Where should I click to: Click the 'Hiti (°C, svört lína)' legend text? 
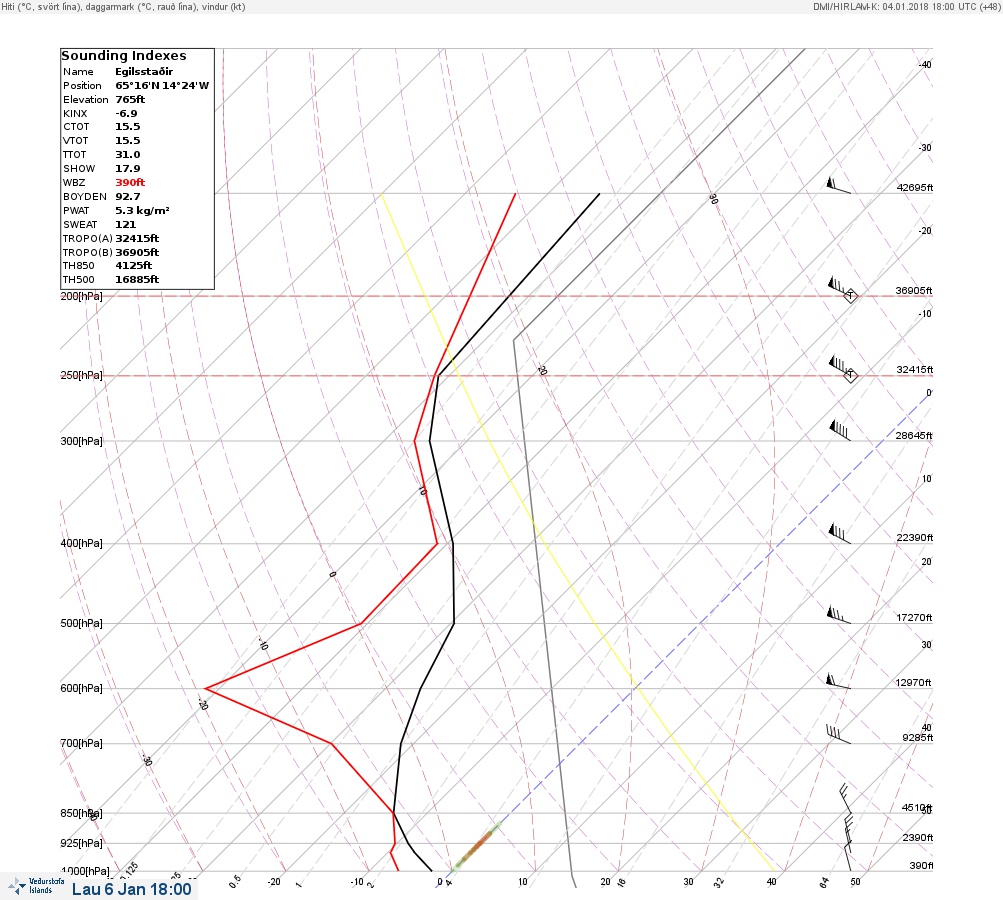pos(42,6)
